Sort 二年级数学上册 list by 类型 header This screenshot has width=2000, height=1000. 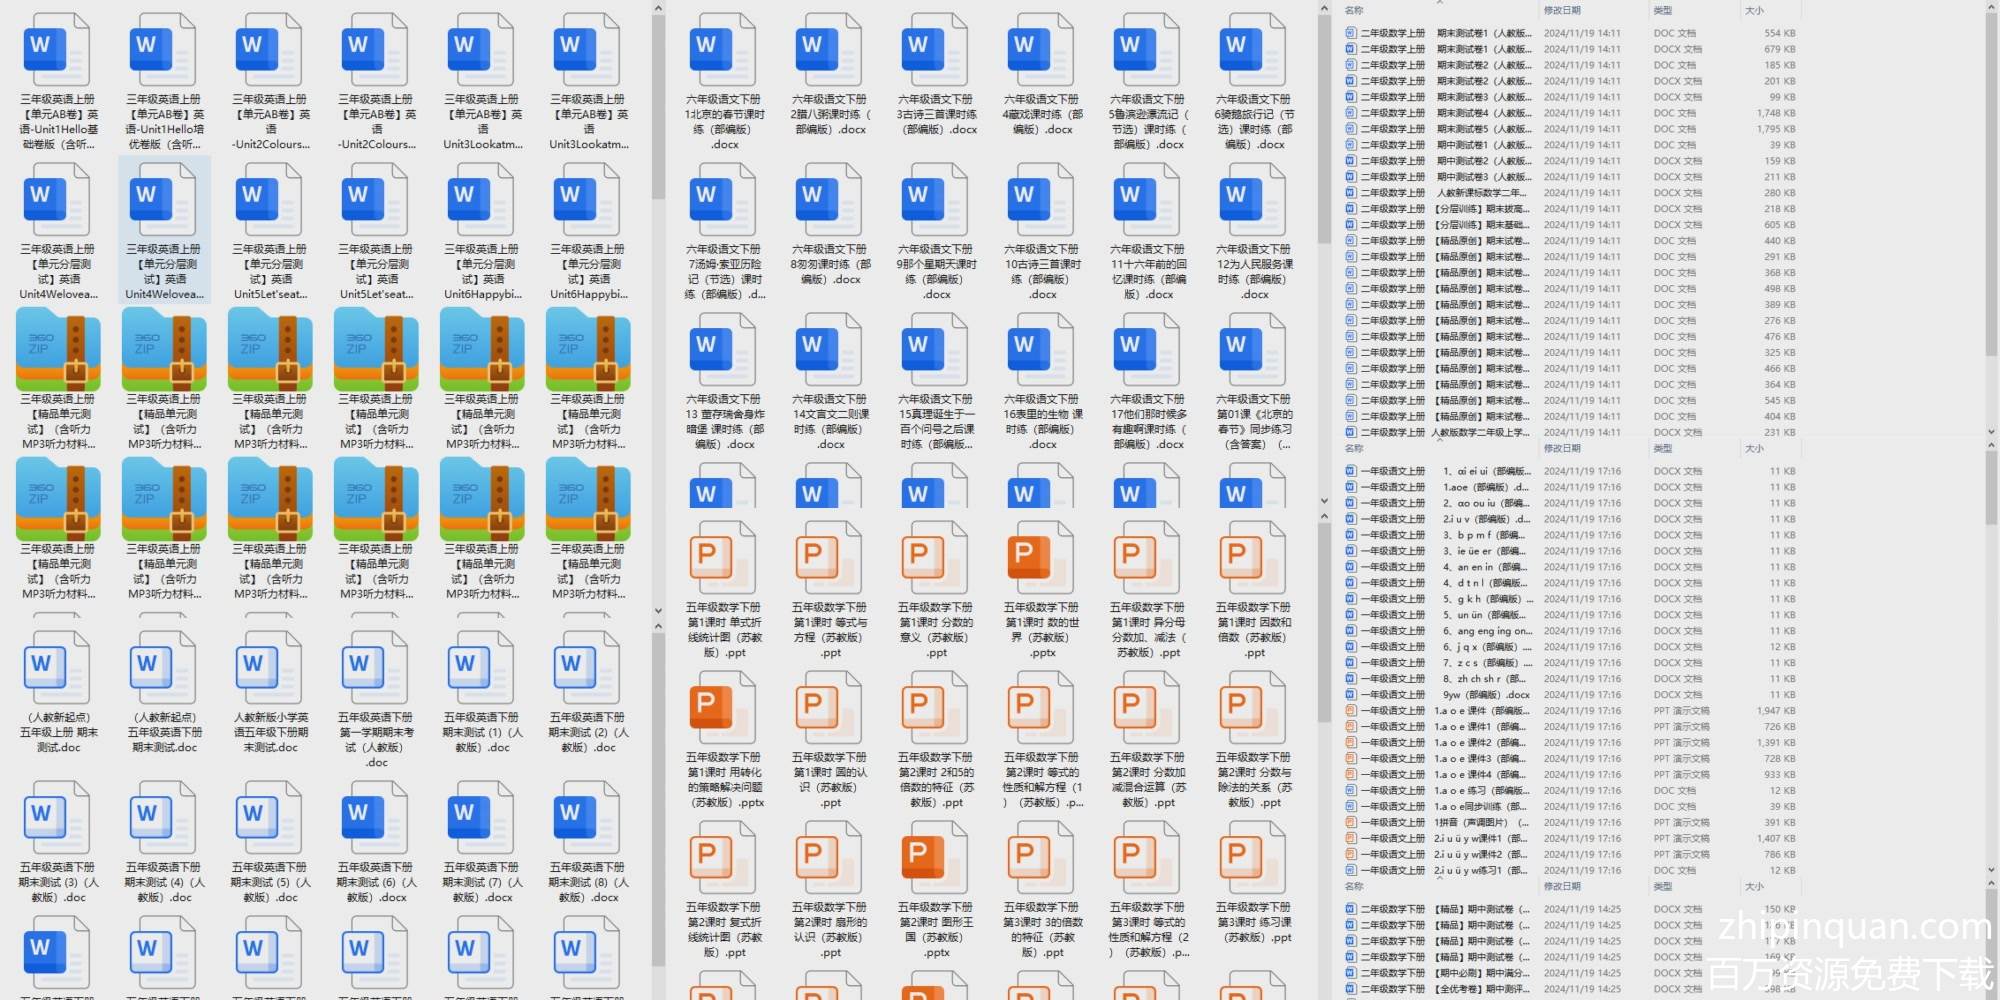click(1663, 10)
